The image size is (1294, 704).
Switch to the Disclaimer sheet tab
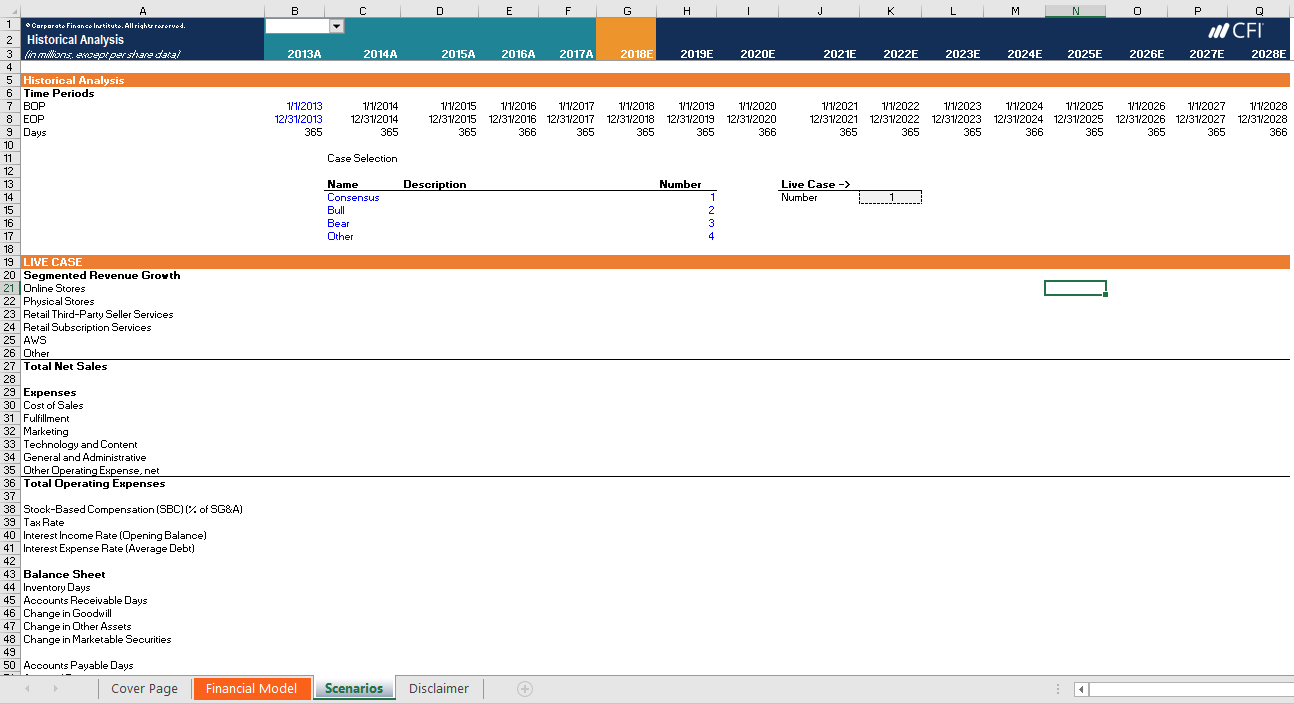point(437,688)
